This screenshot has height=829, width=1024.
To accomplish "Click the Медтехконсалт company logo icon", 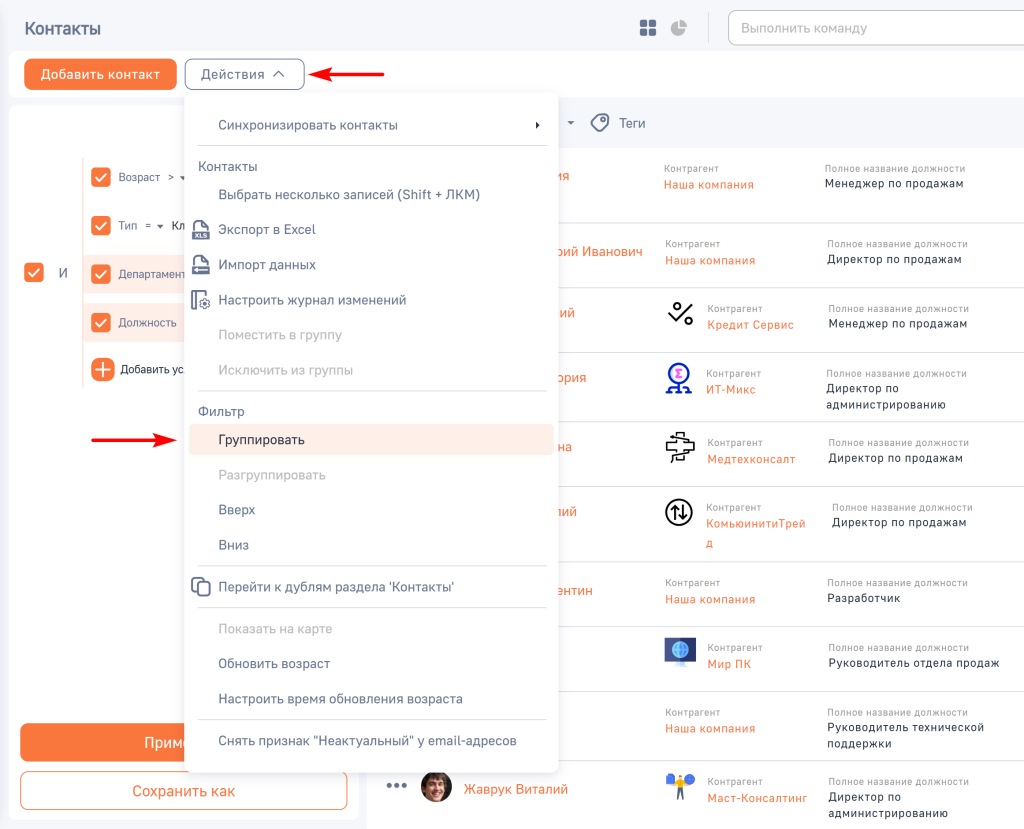I will point(680,448).
